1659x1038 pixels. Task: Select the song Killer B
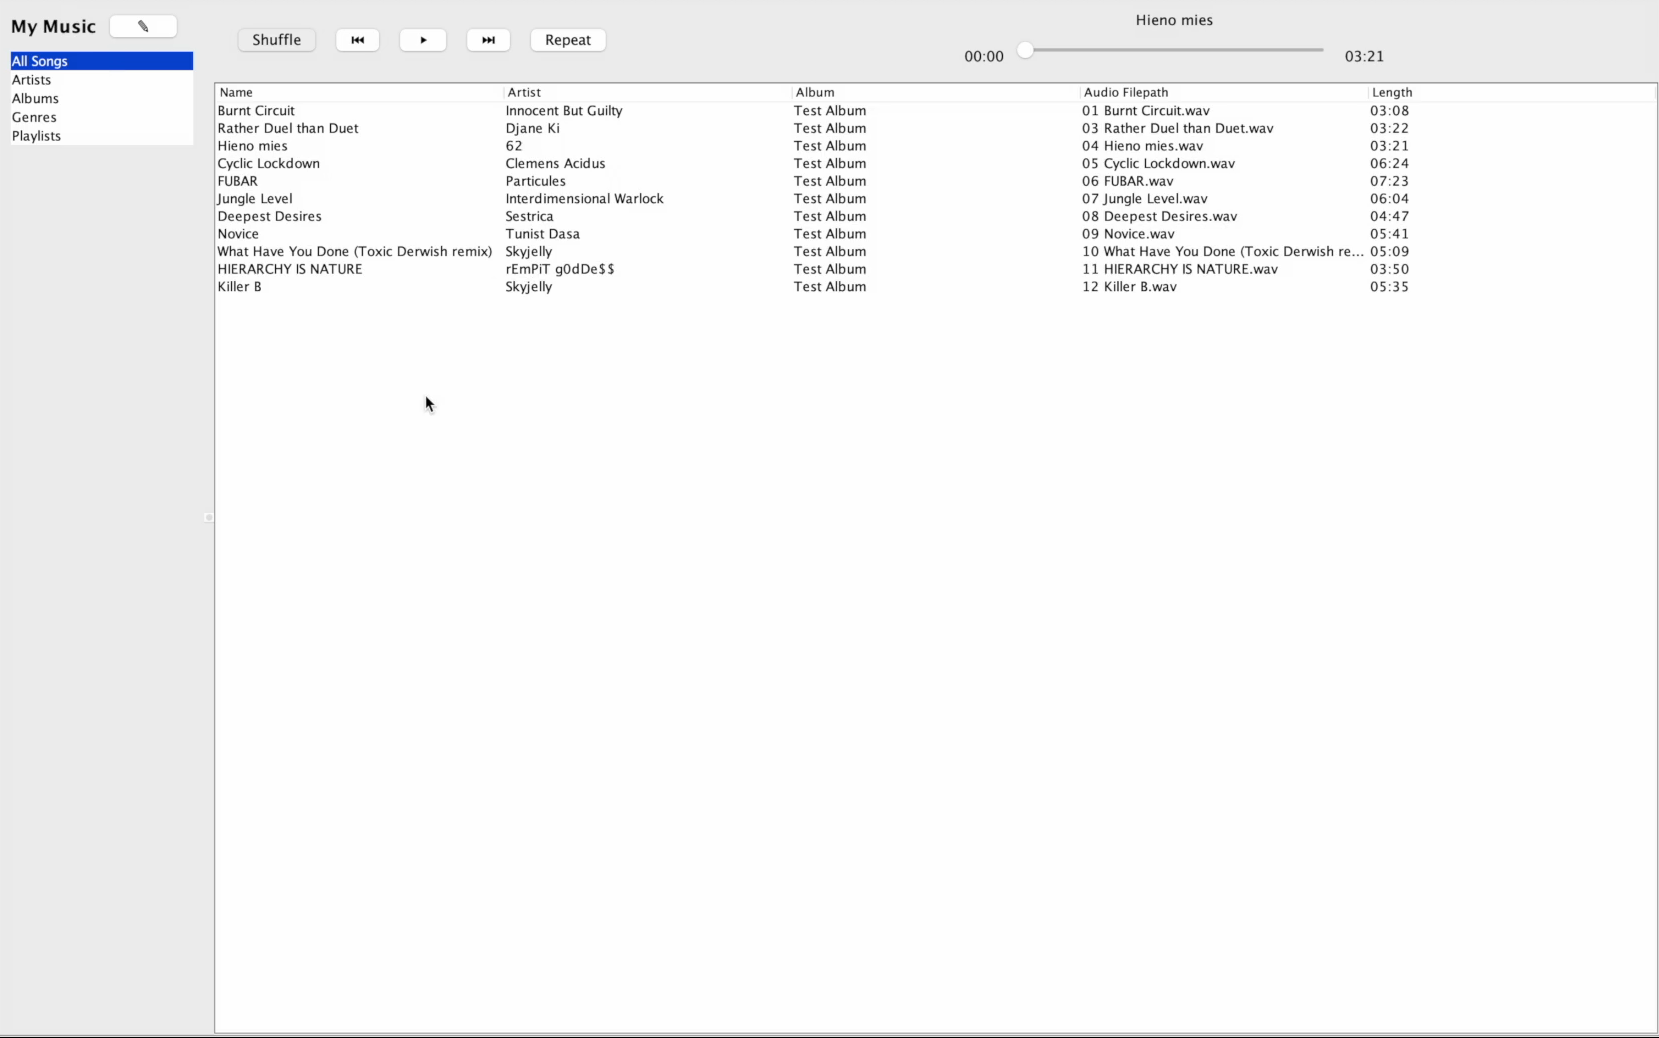(x=240, y=287)
